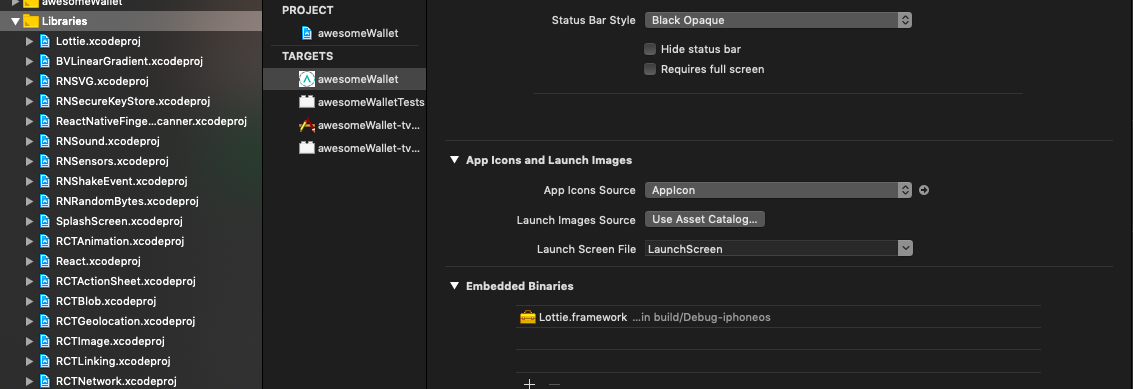Click the Libraries folder icon
1133x389 pixels.
30,21
